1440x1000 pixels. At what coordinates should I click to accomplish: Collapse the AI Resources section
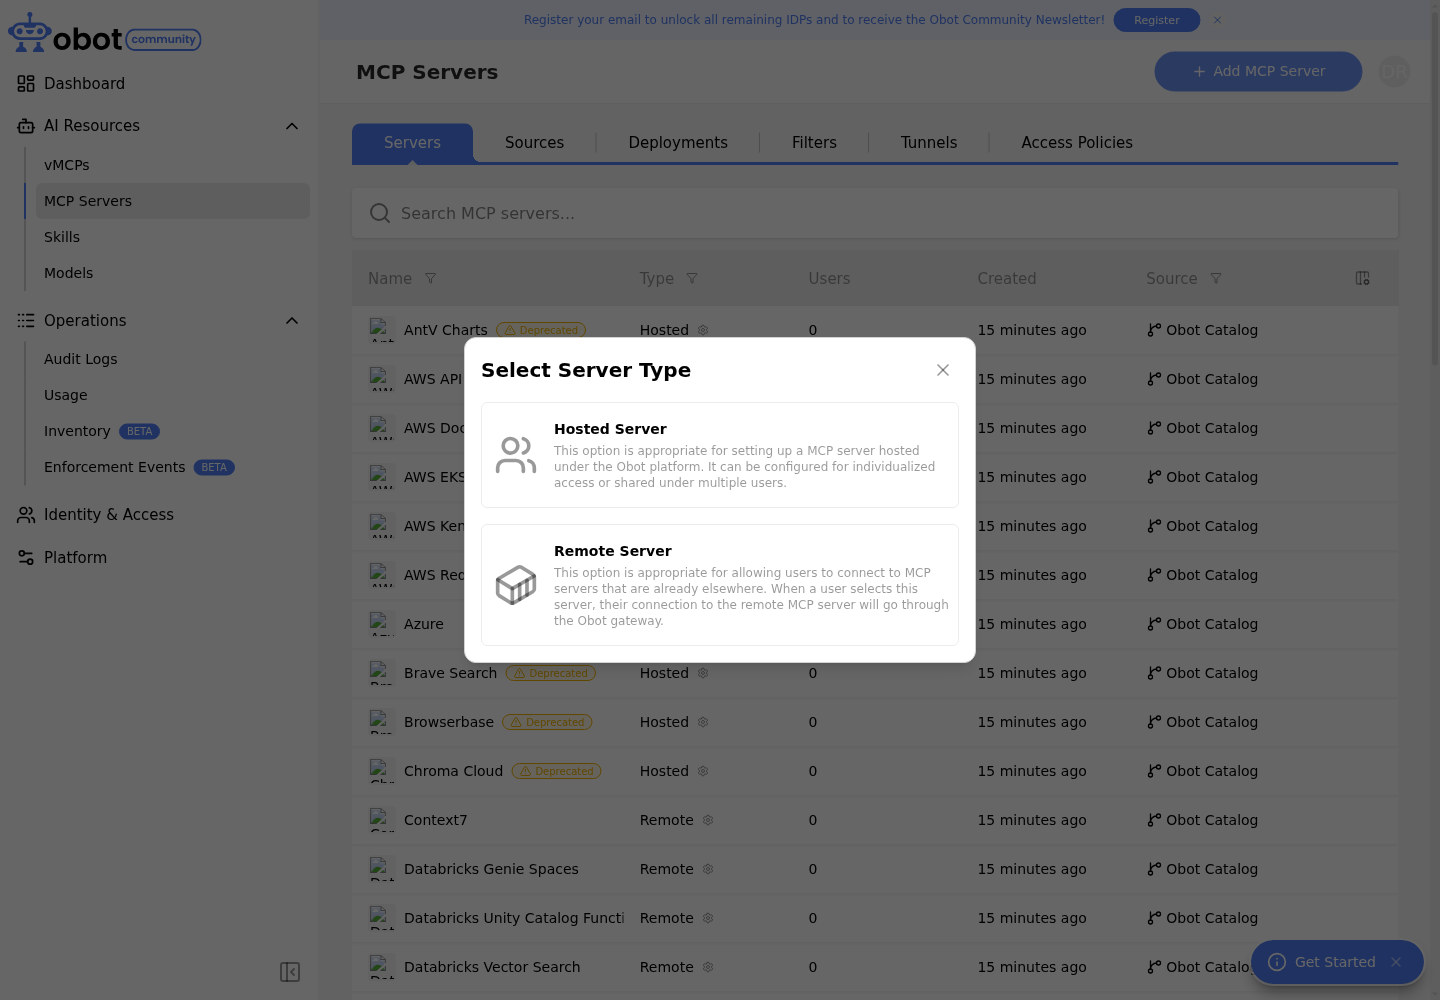(x=292, y=126)
